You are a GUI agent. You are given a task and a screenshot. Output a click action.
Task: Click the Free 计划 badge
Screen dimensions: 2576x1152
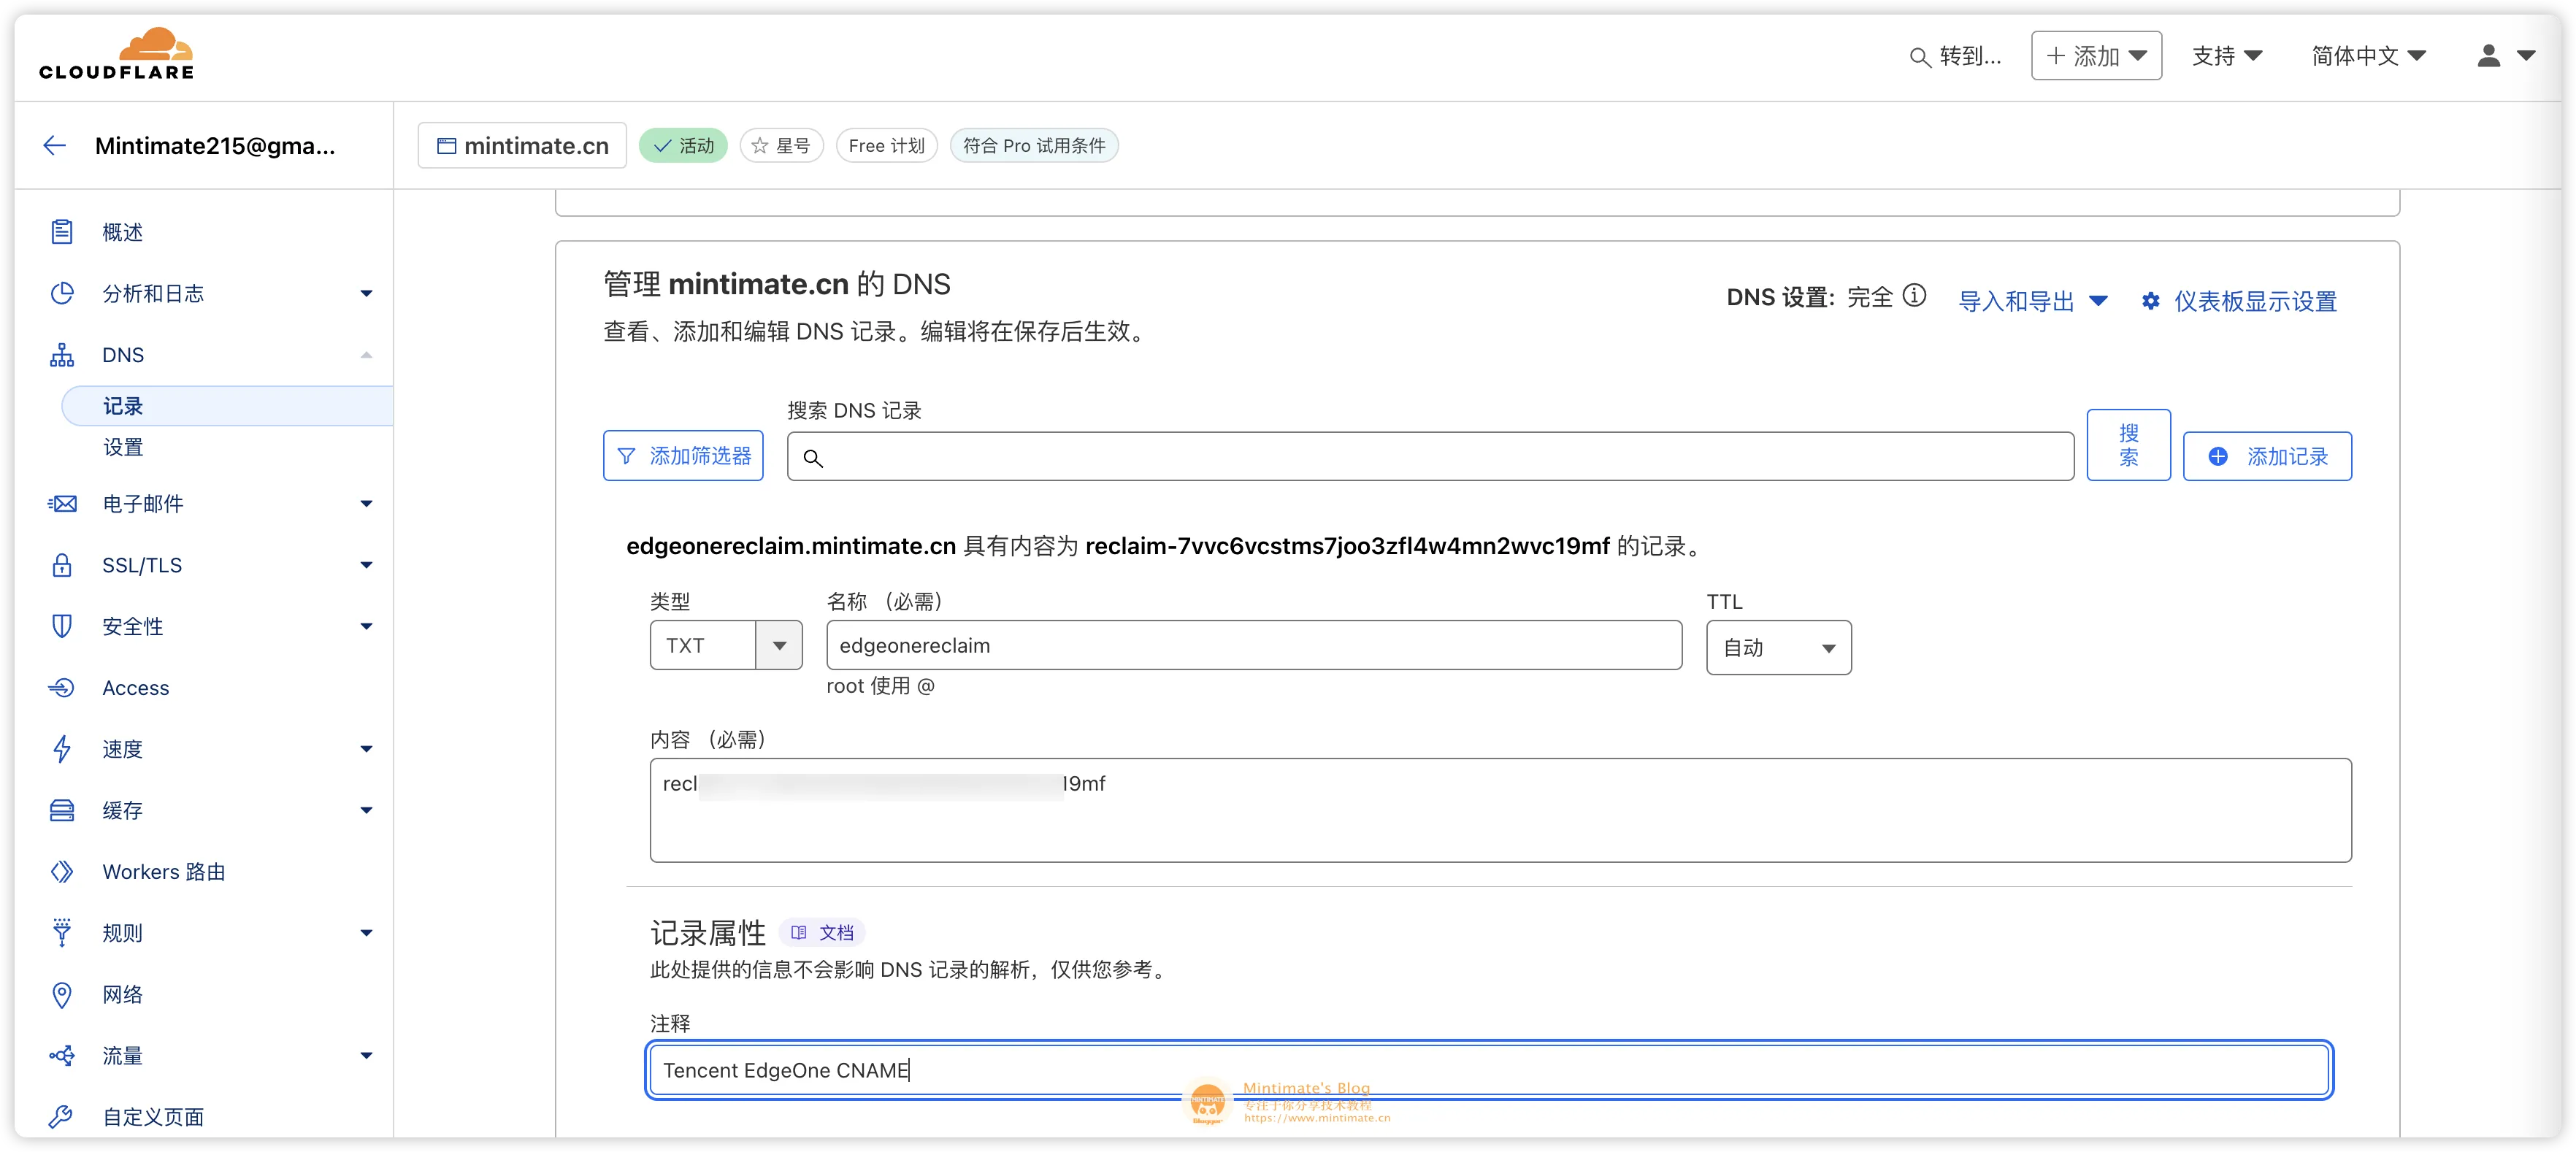coord(886,146)
